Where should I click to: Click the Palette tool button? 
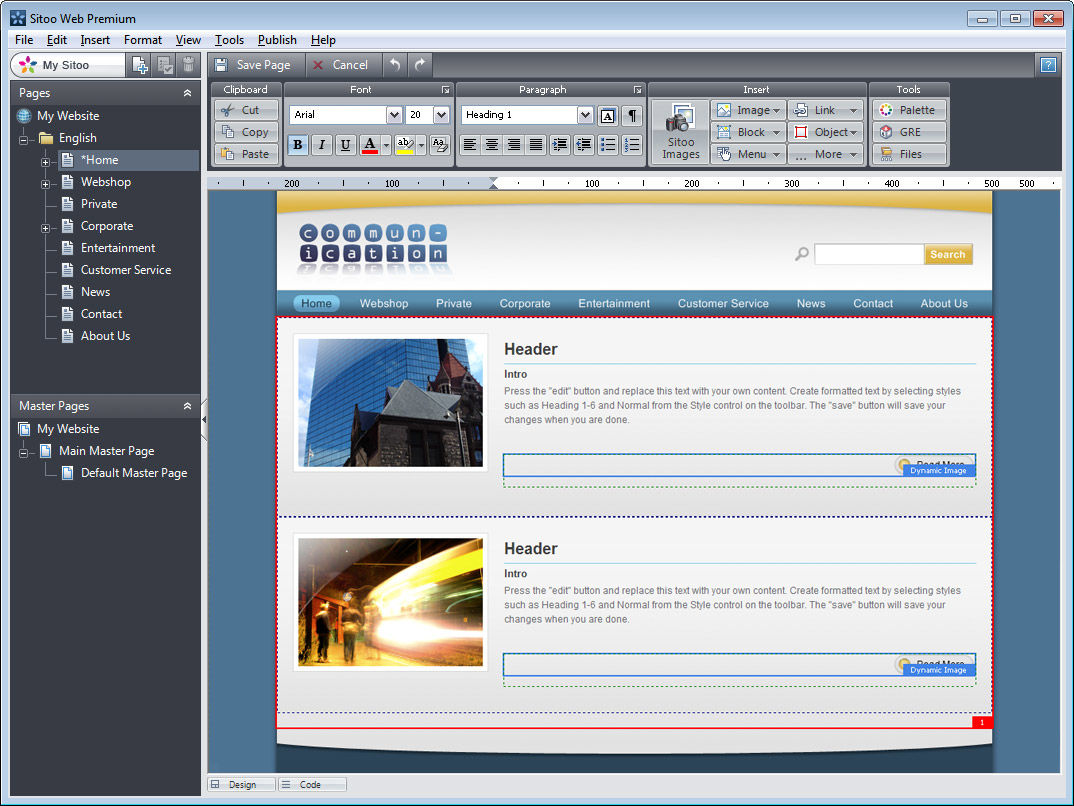[x=908, y=110]
